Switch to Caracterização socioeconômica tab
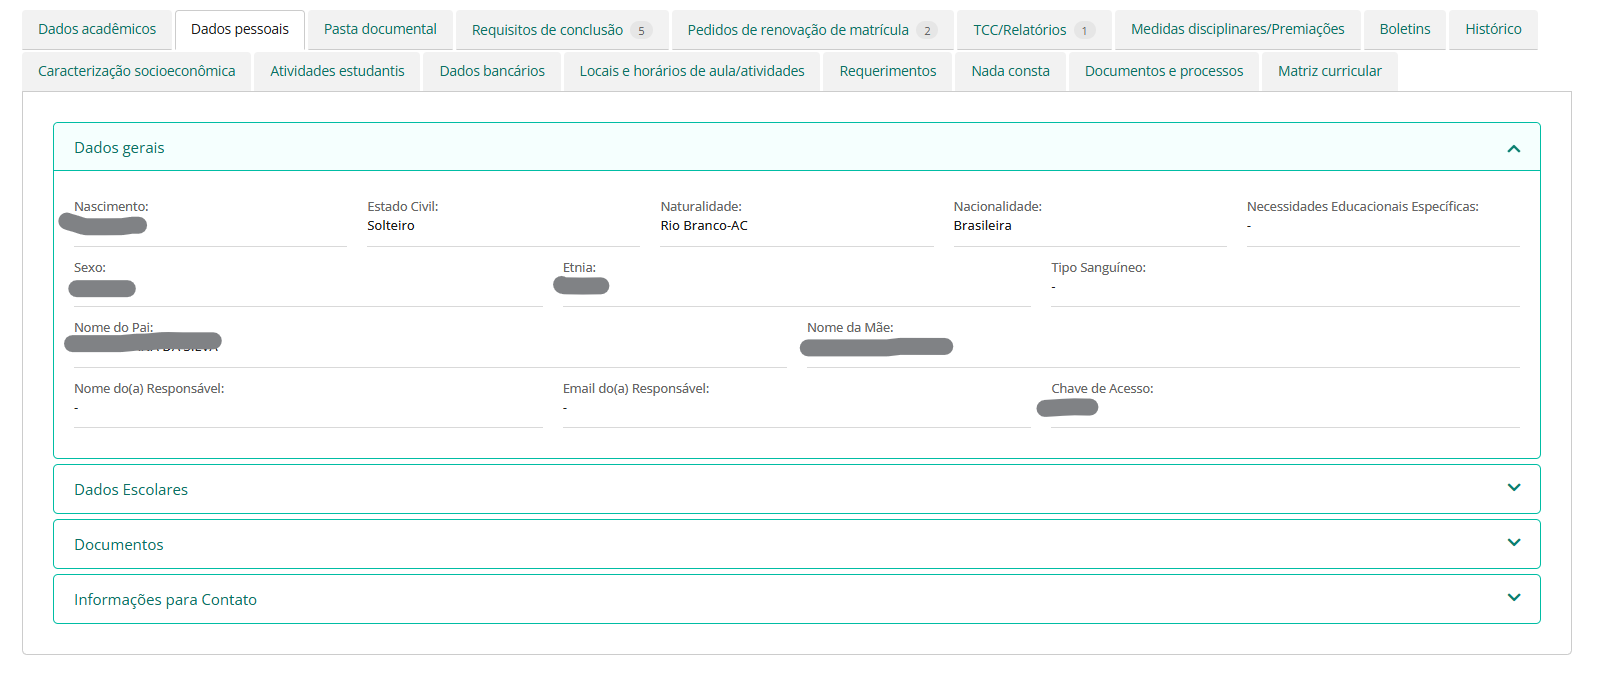Screen dimensions: 1601x673 click(x=137, y=71)
